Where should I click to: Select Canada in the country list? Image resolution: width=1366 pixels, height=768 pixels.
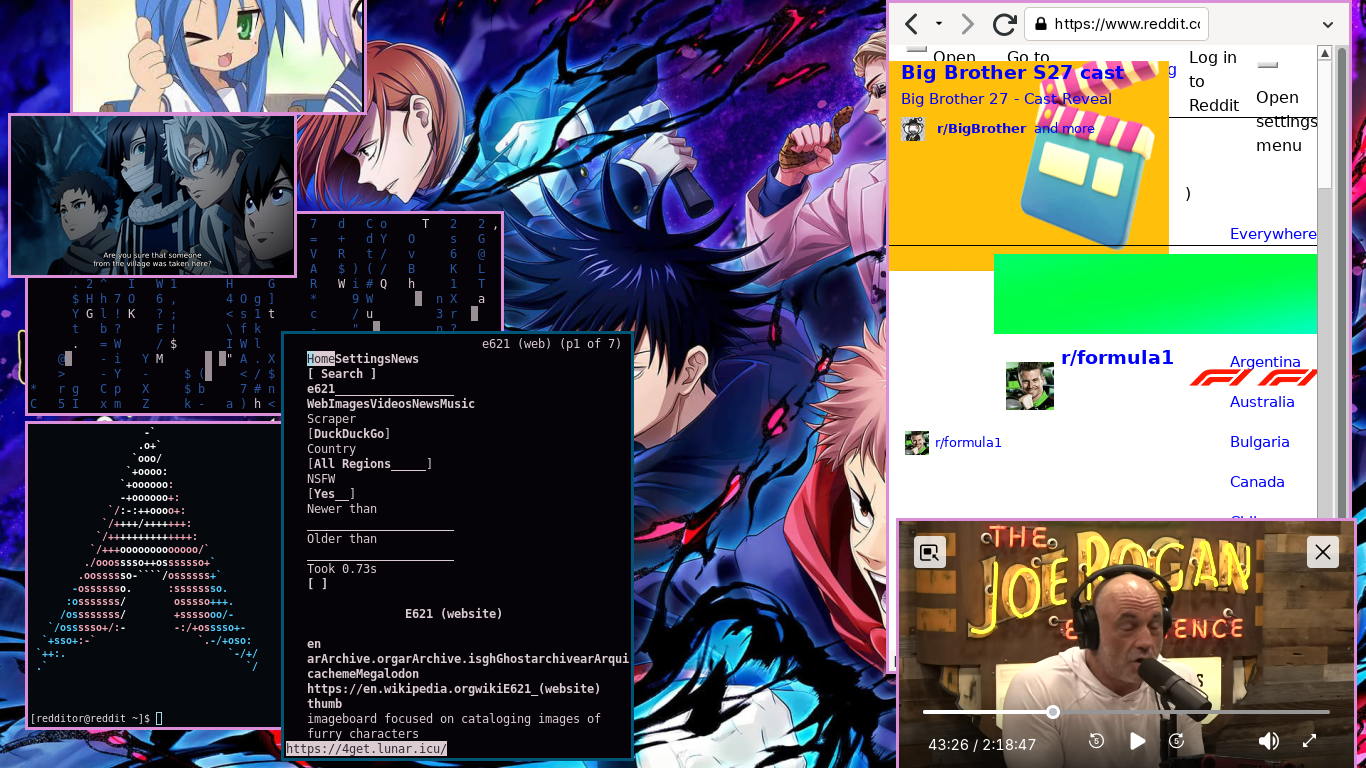tap(1257, 481)
